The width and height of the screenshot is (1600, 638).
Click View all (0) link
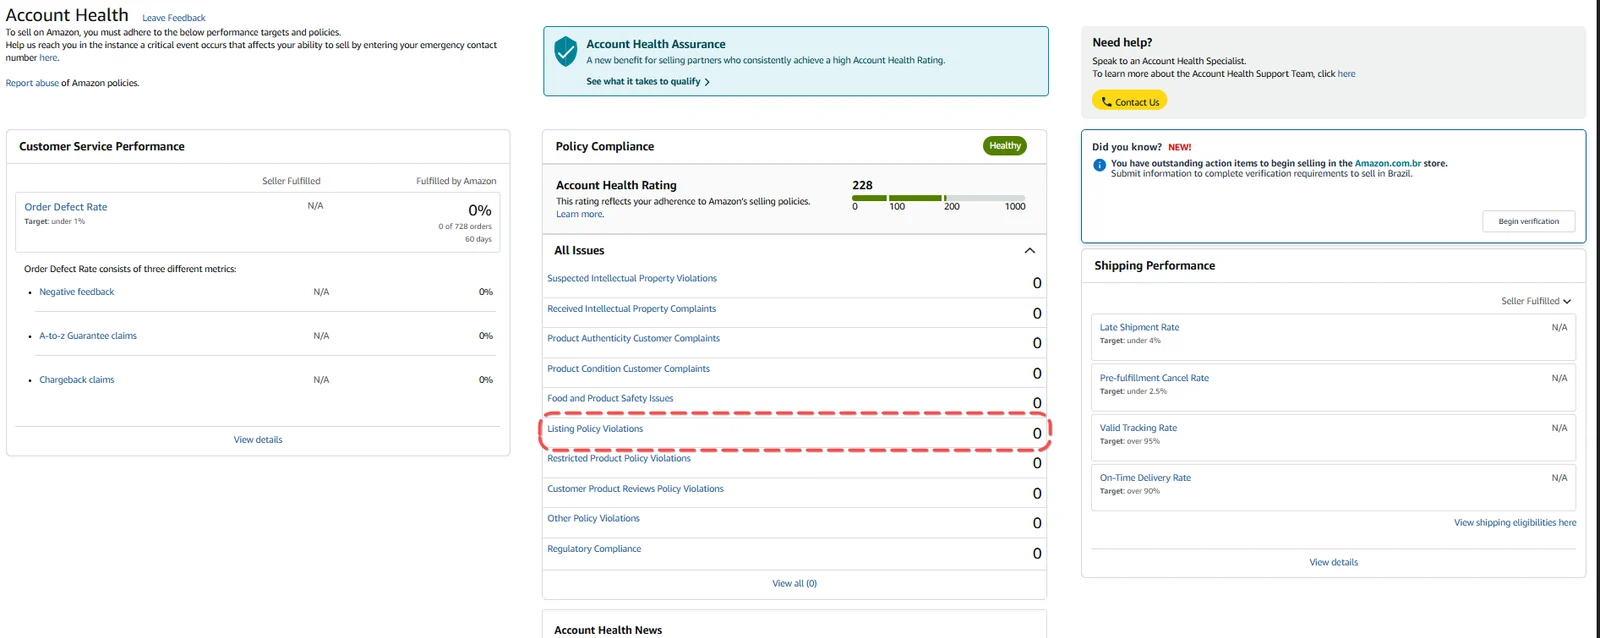[794, 584]
